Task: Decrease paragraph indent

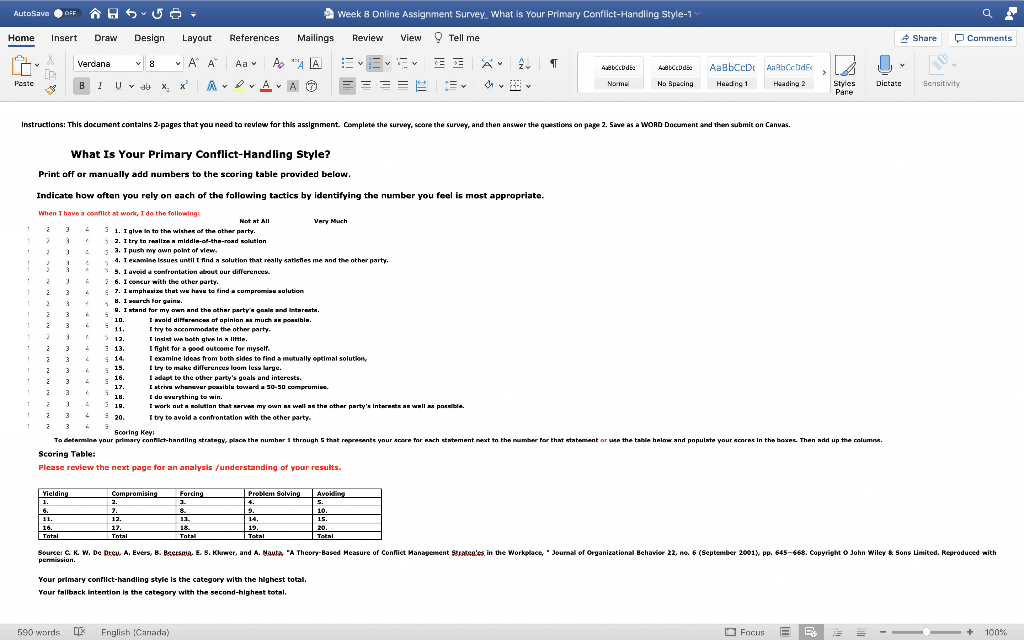Action: click(440, 63)
